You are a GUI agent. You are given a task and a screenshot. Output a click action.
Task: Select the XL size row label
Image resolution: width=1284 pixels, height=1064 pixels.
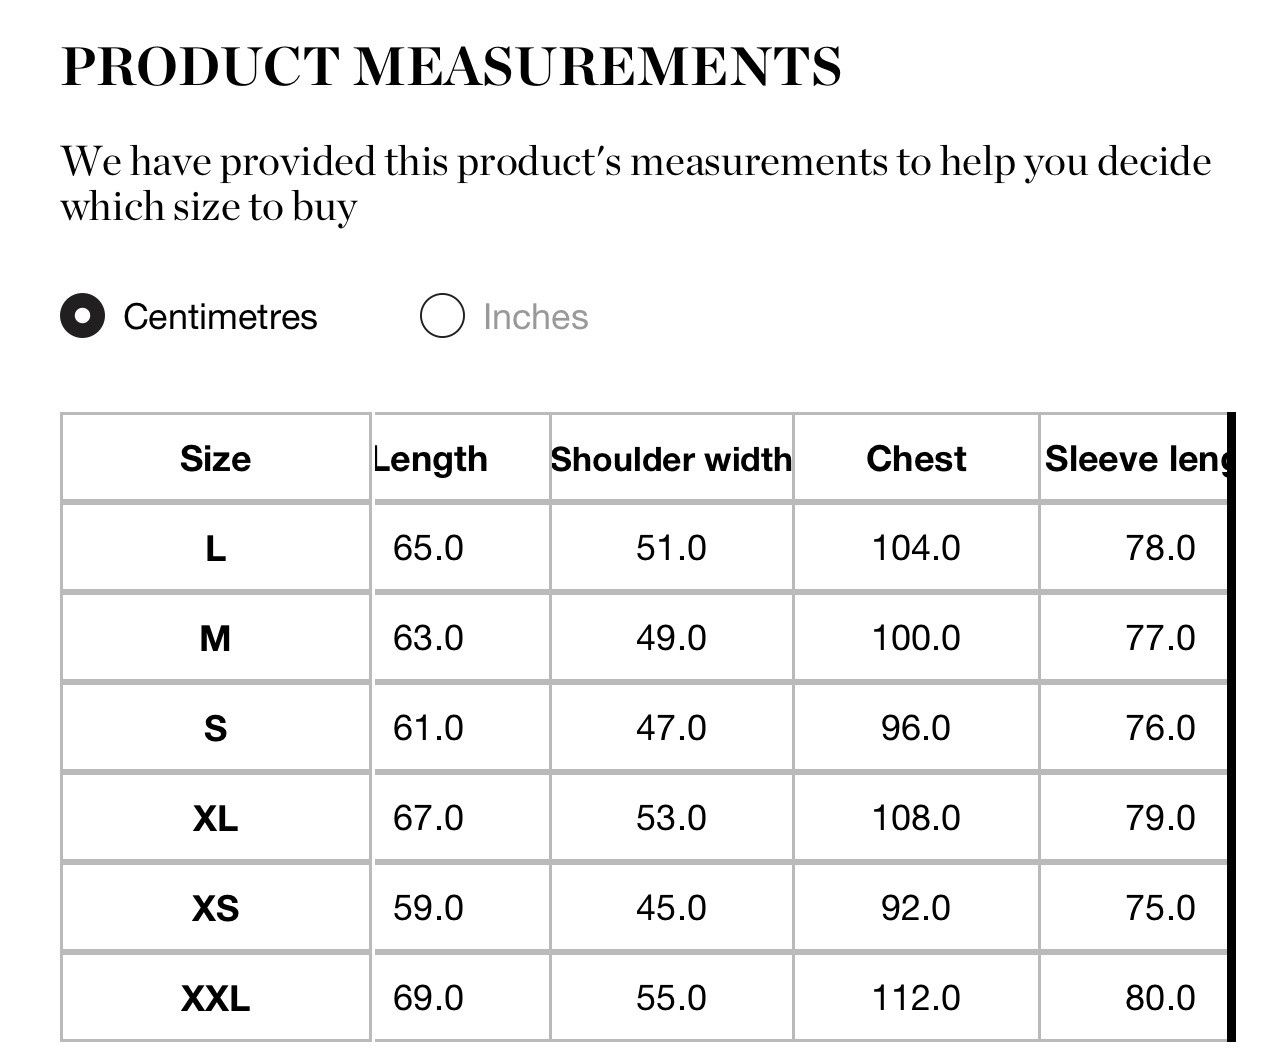pyautogui.click(x=215, y=818)
